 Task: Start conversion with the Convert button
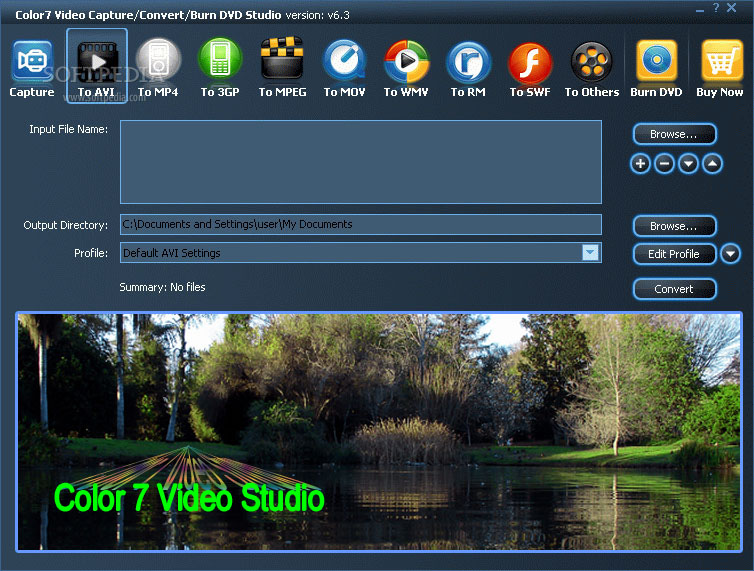[x=674, y=289]
